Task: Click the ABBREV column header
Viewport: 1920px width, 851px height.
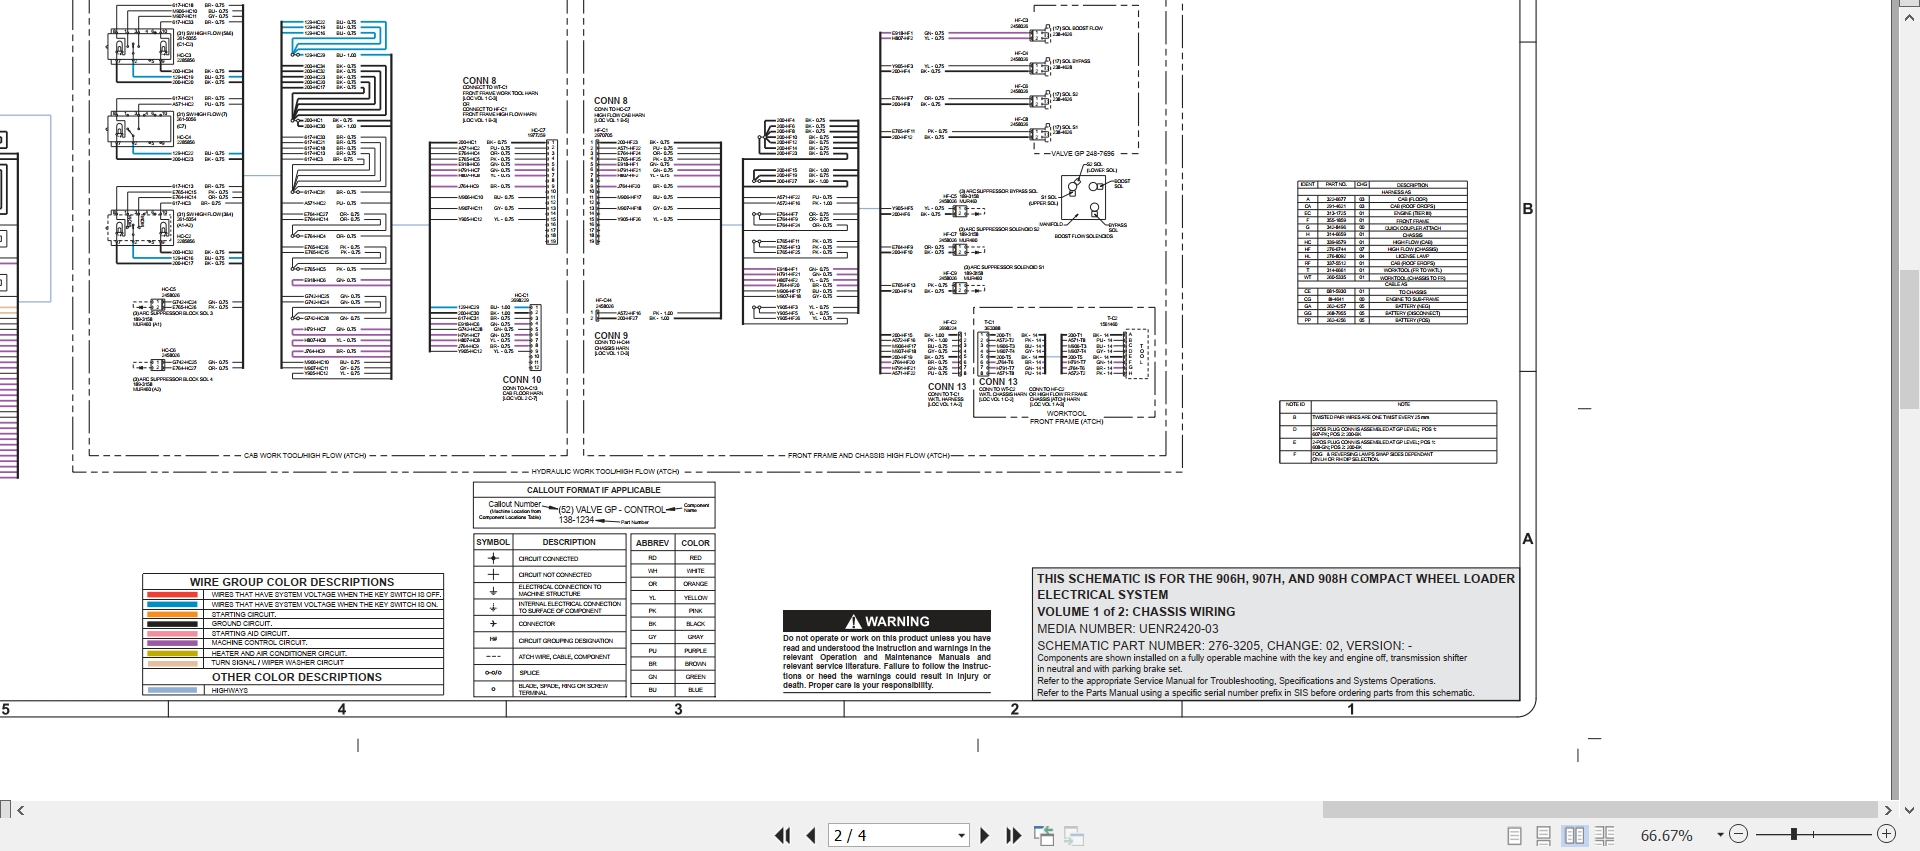Action: [x=652, y=543]
